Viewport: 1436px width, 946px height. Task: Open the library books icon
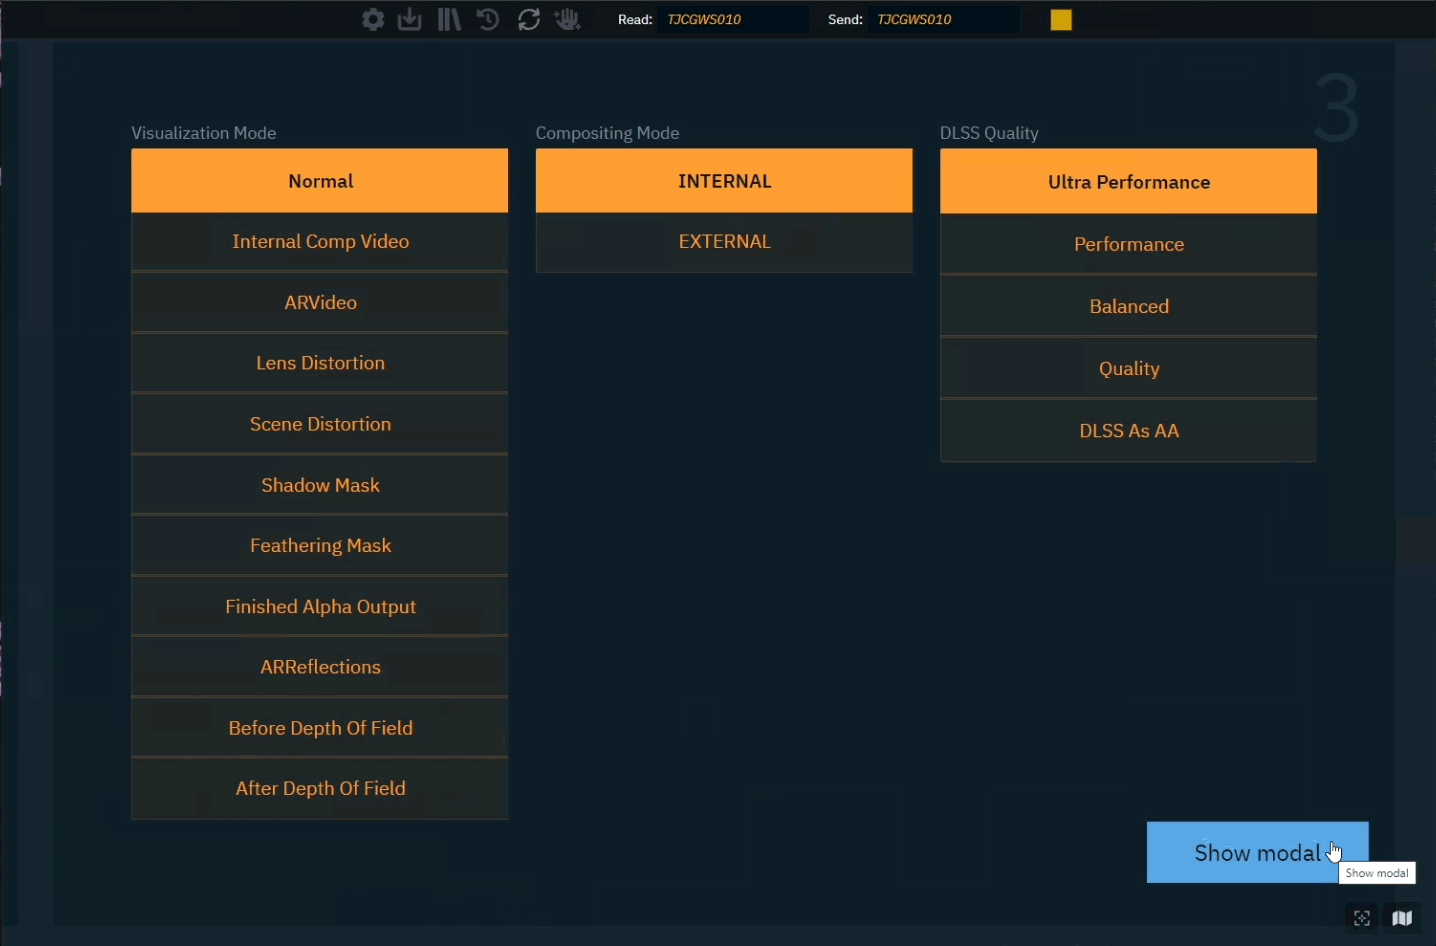coord(449,20)
